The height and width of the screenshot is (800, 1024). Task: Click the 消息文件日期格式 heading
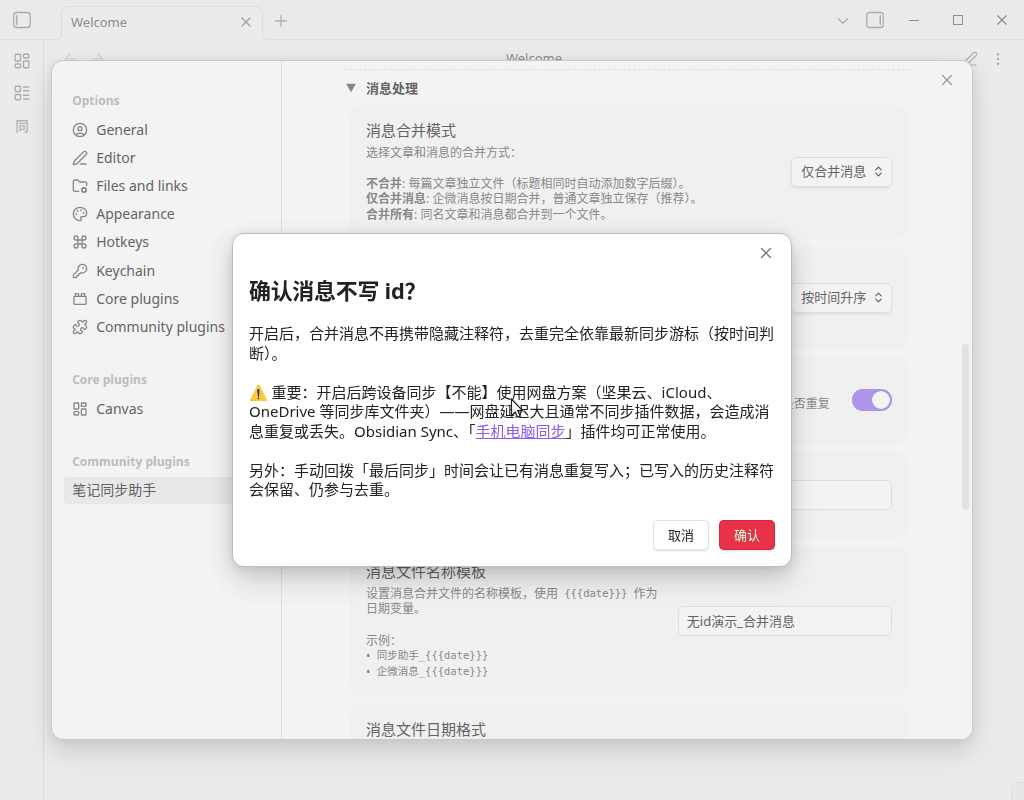pos(426,729)
